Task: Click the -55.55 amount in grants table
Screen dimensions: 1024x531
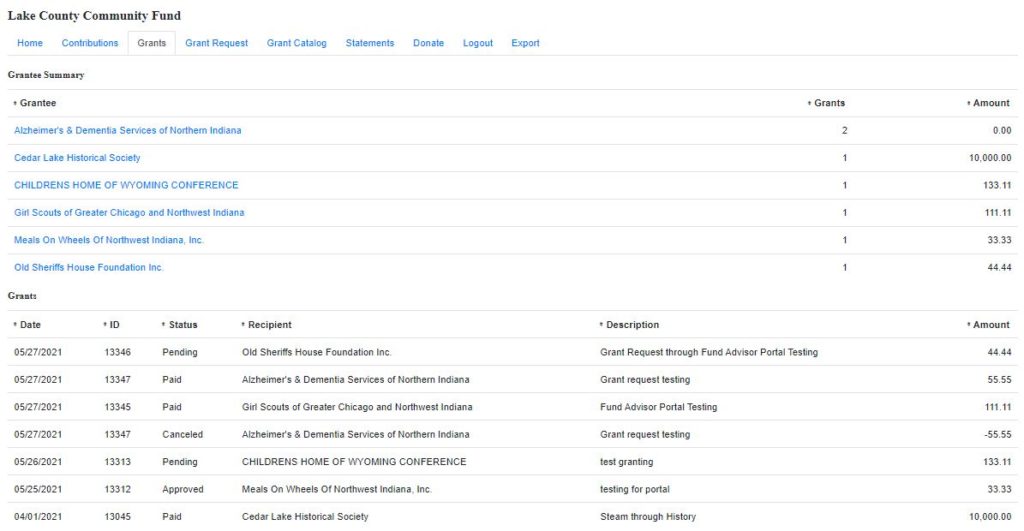Action: coord(997,434)
